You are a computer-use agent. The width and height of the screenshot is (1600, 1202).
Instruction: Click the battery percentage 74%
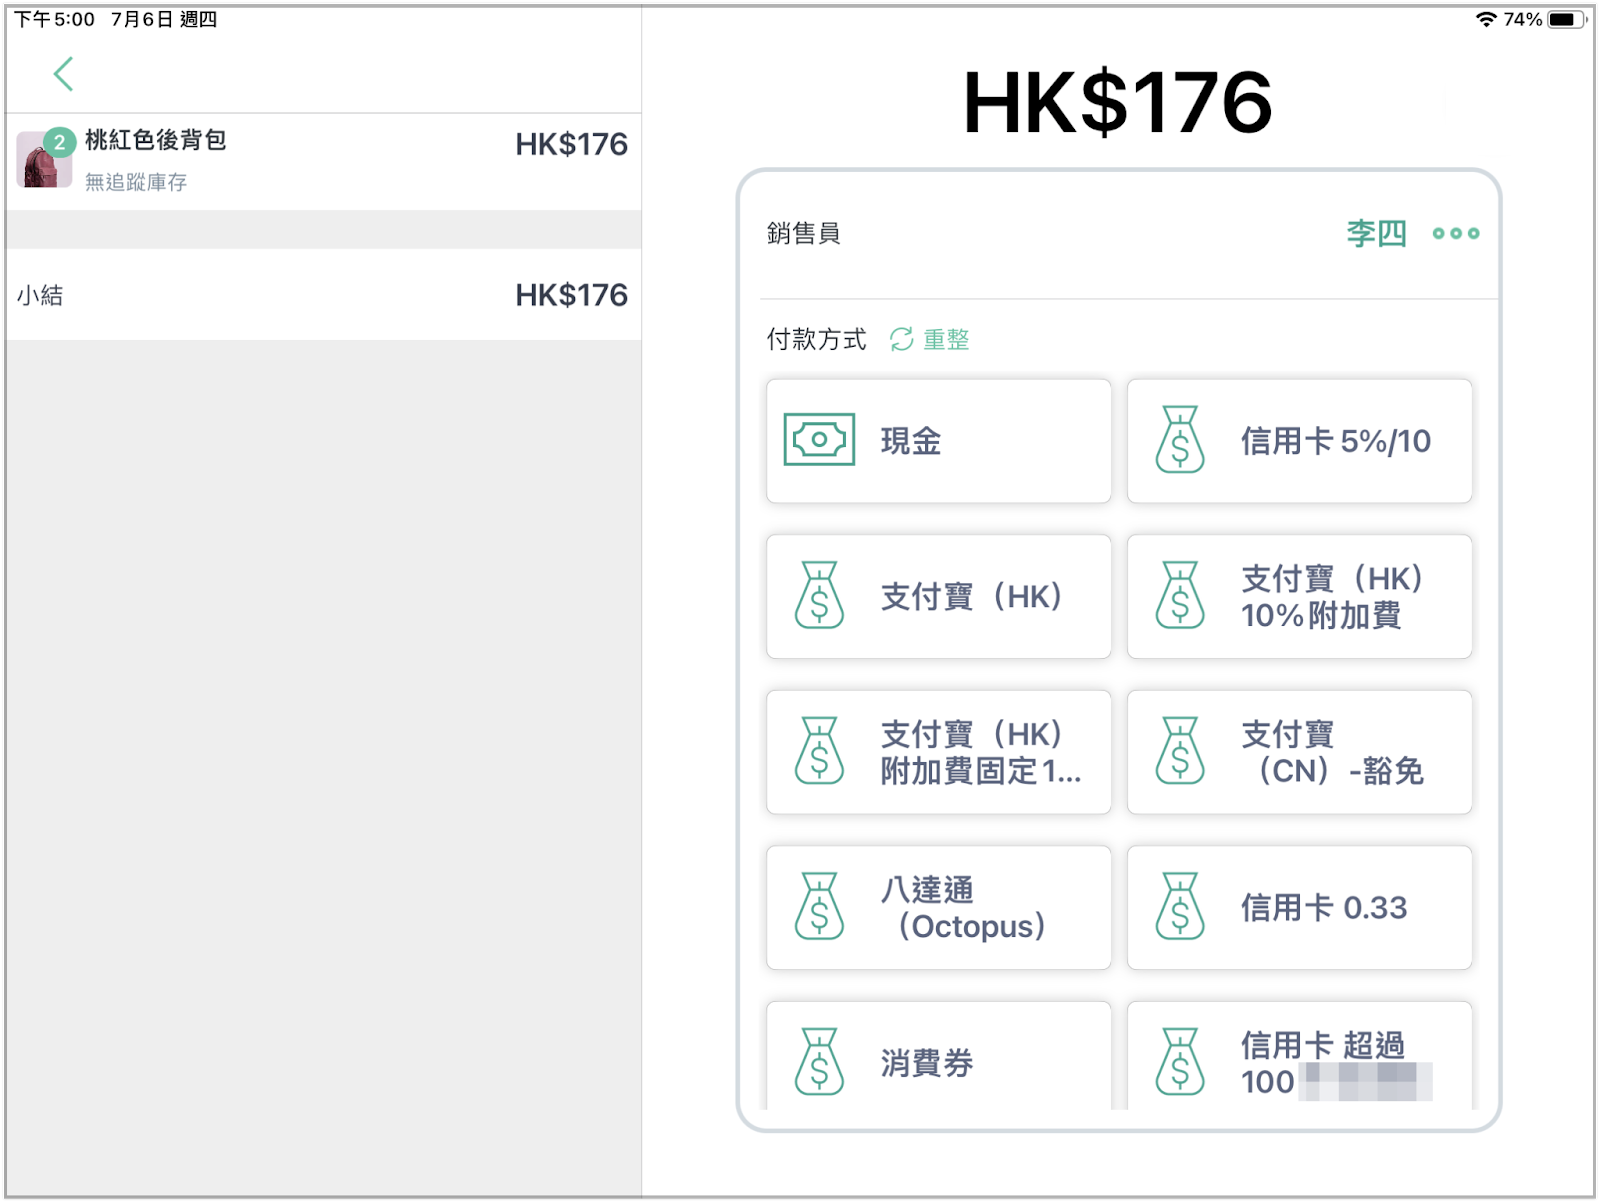tap(1523, 19)
